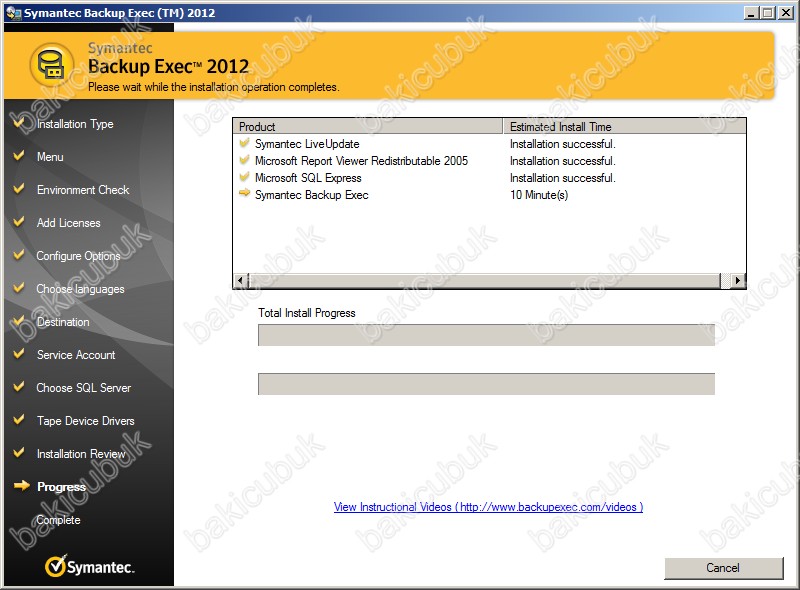Click the checkmark next to Service Account
Image resolution: width=800 pixels, height=590 pixels.
(x=19, y=353)
